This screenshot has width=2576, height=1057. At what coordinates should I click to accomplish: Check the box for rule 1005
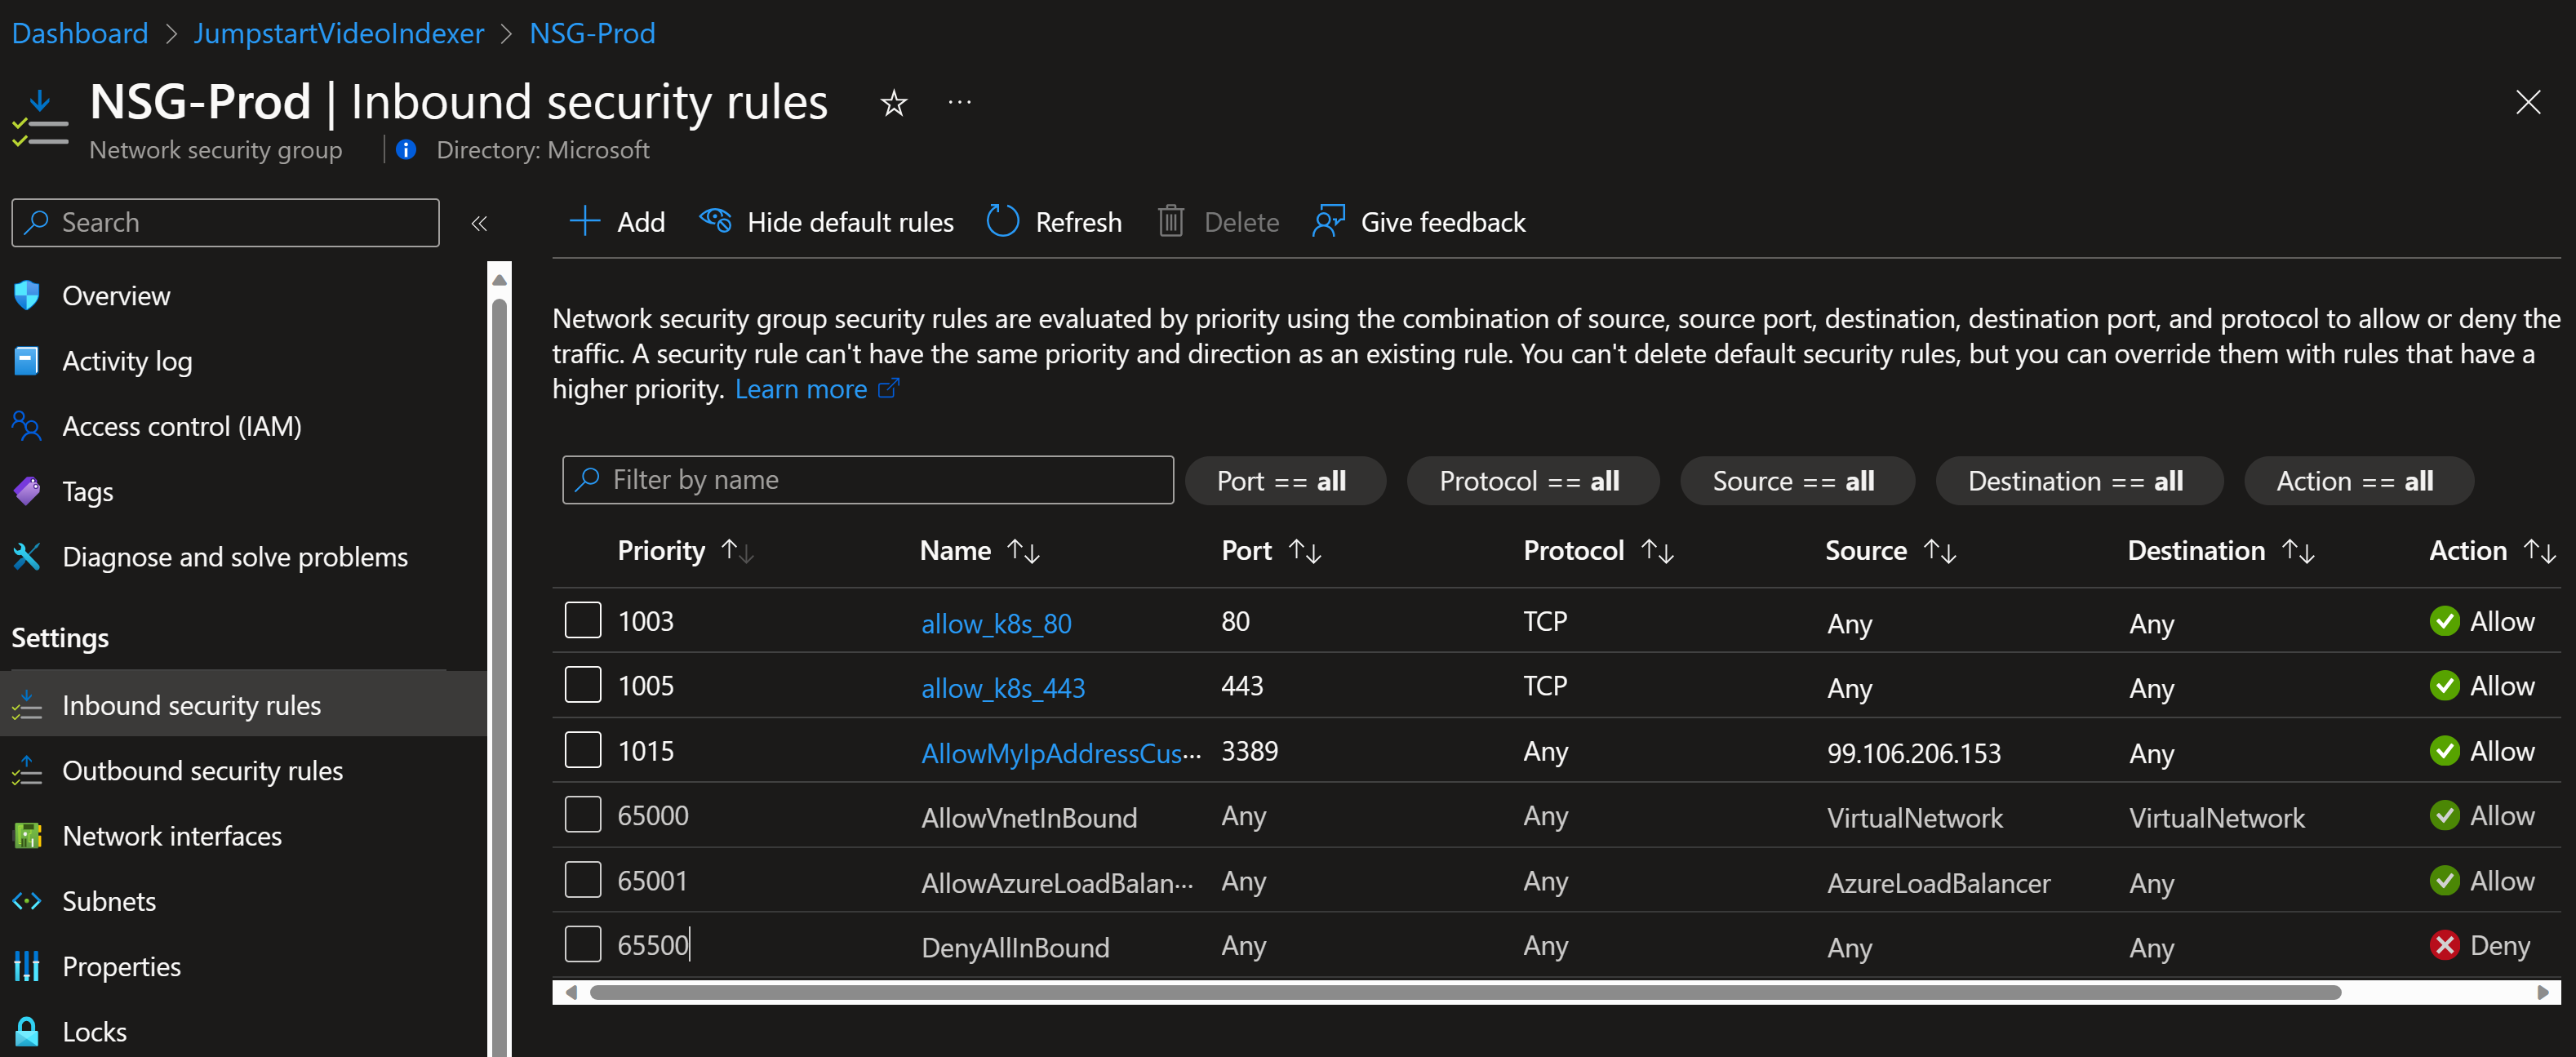point(583,685)
